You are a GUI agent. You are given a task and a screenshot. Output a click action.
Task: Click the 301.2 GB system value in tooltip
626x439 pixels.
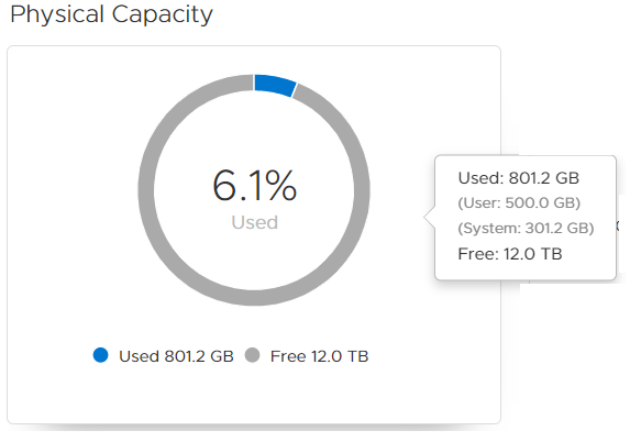(x=560, y=228)
